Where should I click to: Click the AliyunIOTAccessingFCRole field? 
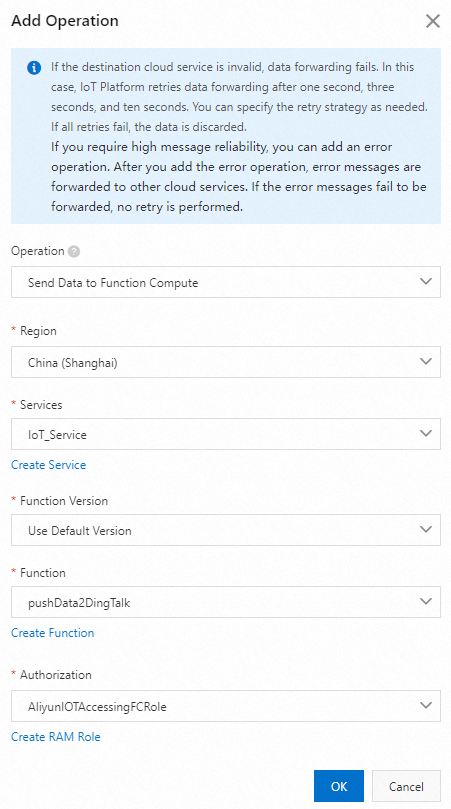tap(226, 706)
